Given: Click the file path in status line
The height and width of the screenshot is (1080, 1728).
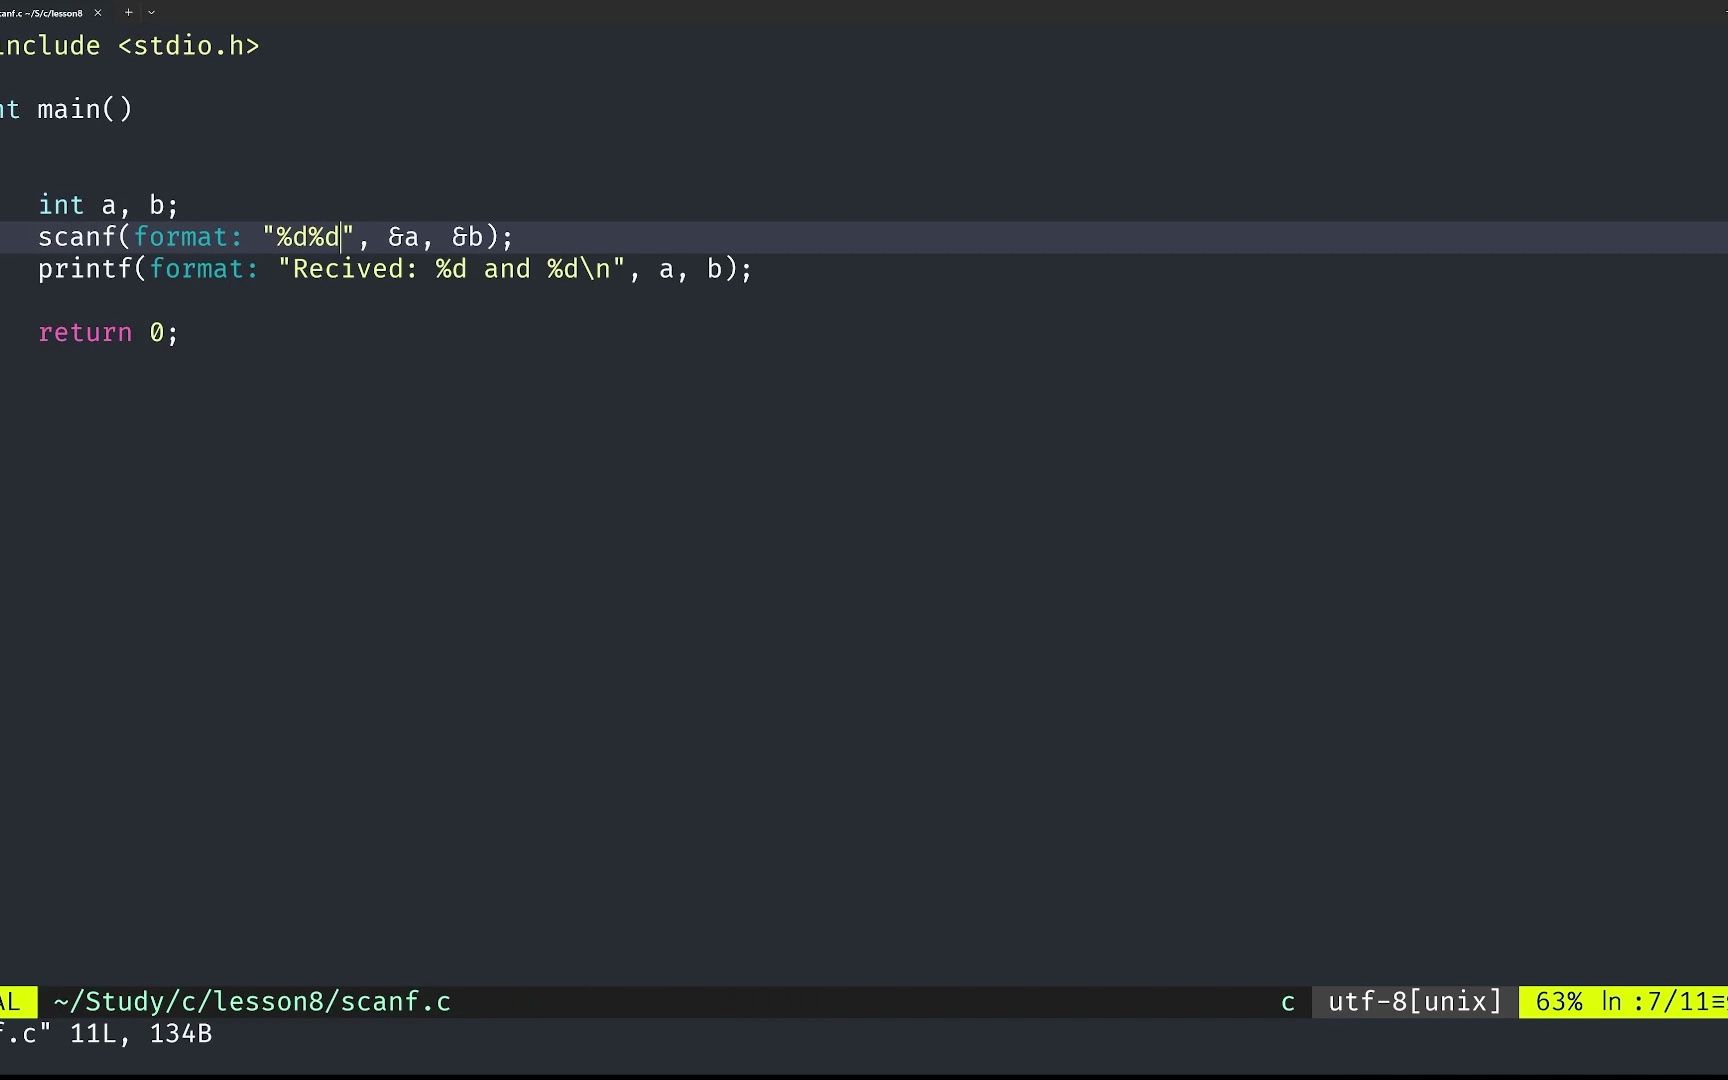Looking at the screenshot, I should 252,1002.
